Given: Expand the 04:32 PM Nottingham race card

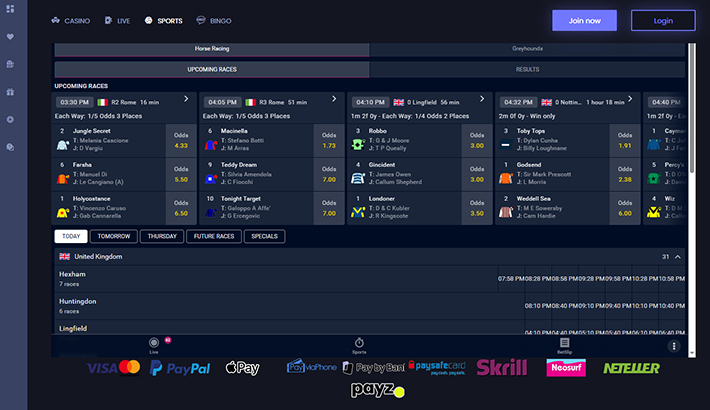Looking at the screenshot, I should pyautogui.click(x=630, y=99).
